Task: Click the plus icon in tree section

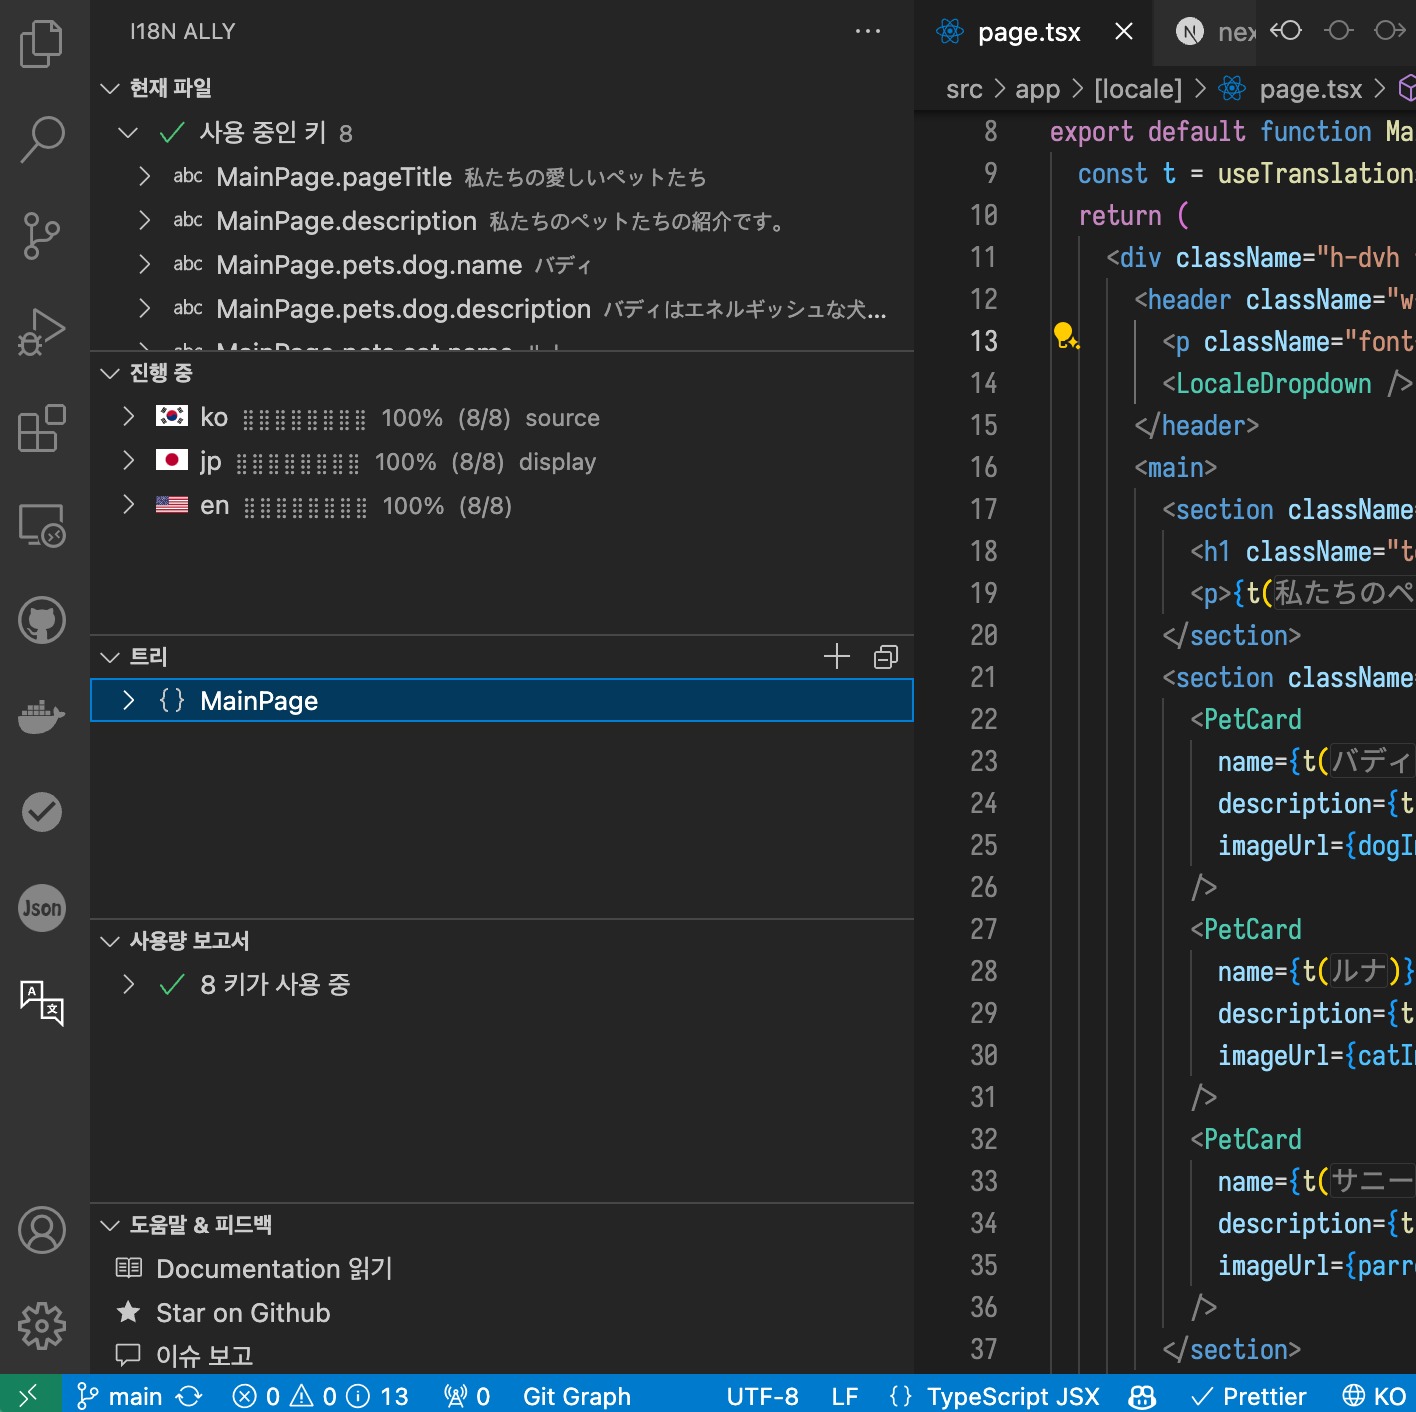Action: click(837, 657)
